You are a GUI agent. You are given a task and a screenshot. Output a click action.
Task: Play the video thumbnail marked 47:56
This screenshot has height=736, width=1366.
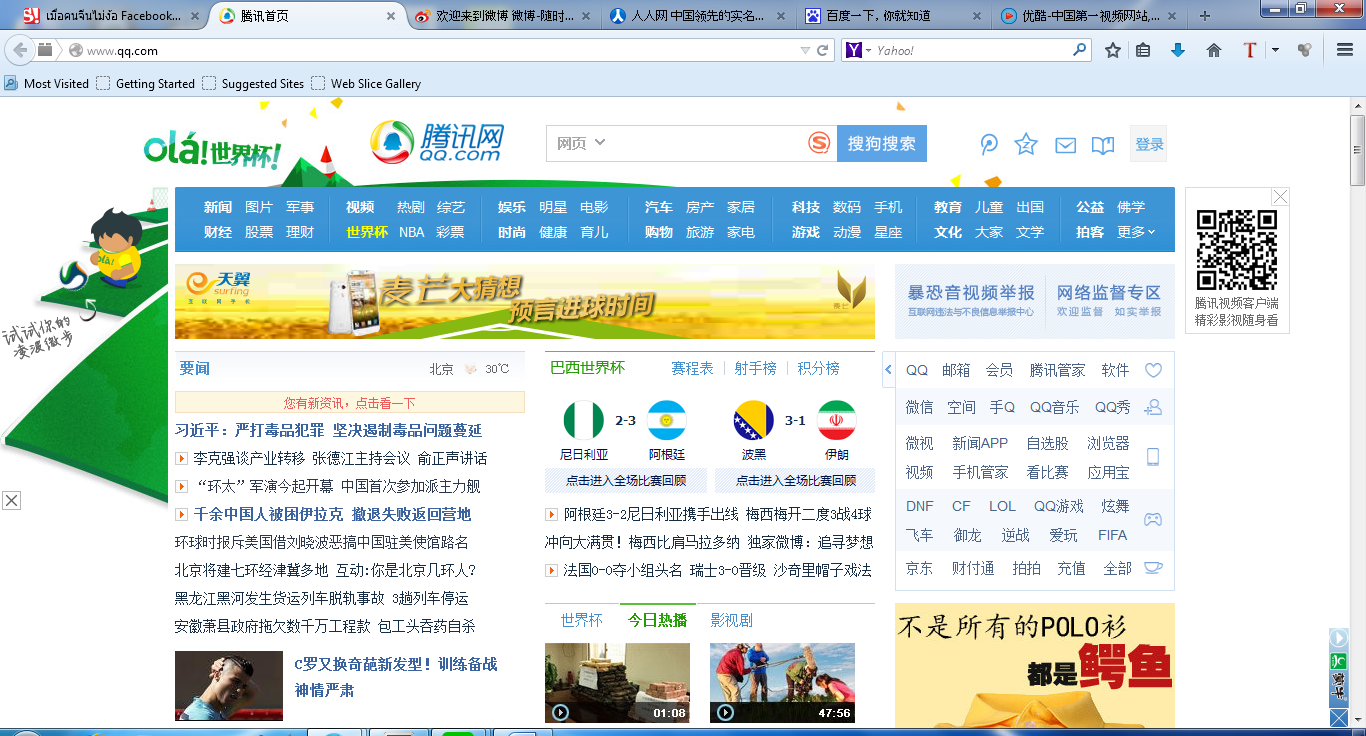(x=782, y=682)
